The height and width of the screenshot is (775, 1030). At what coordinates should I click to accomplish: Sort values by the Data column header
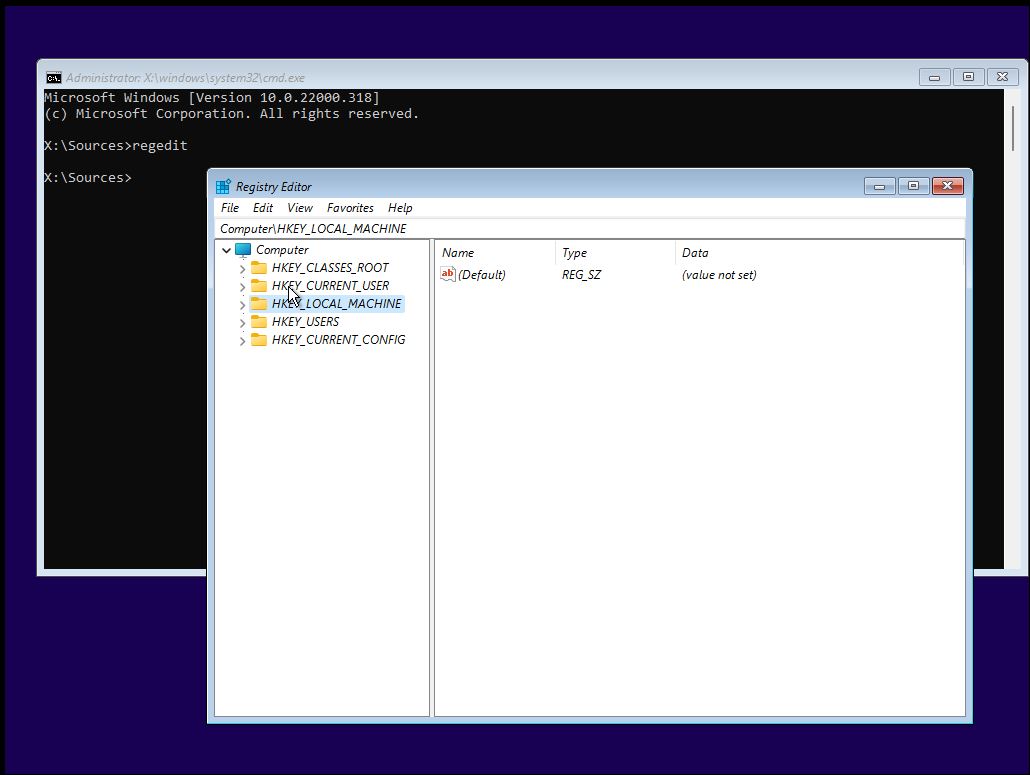tap(818, 253)
